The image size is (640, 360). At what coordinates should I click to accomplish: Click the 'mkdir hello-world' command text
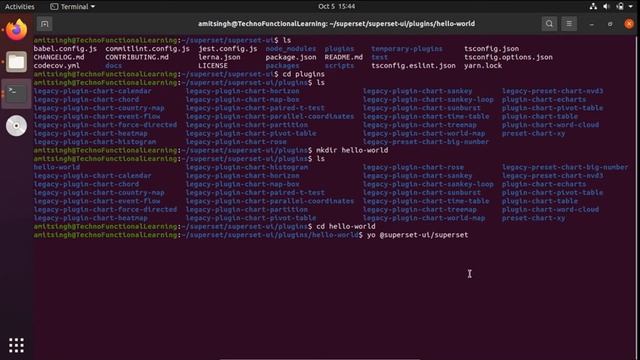click(x=352, y=150)
